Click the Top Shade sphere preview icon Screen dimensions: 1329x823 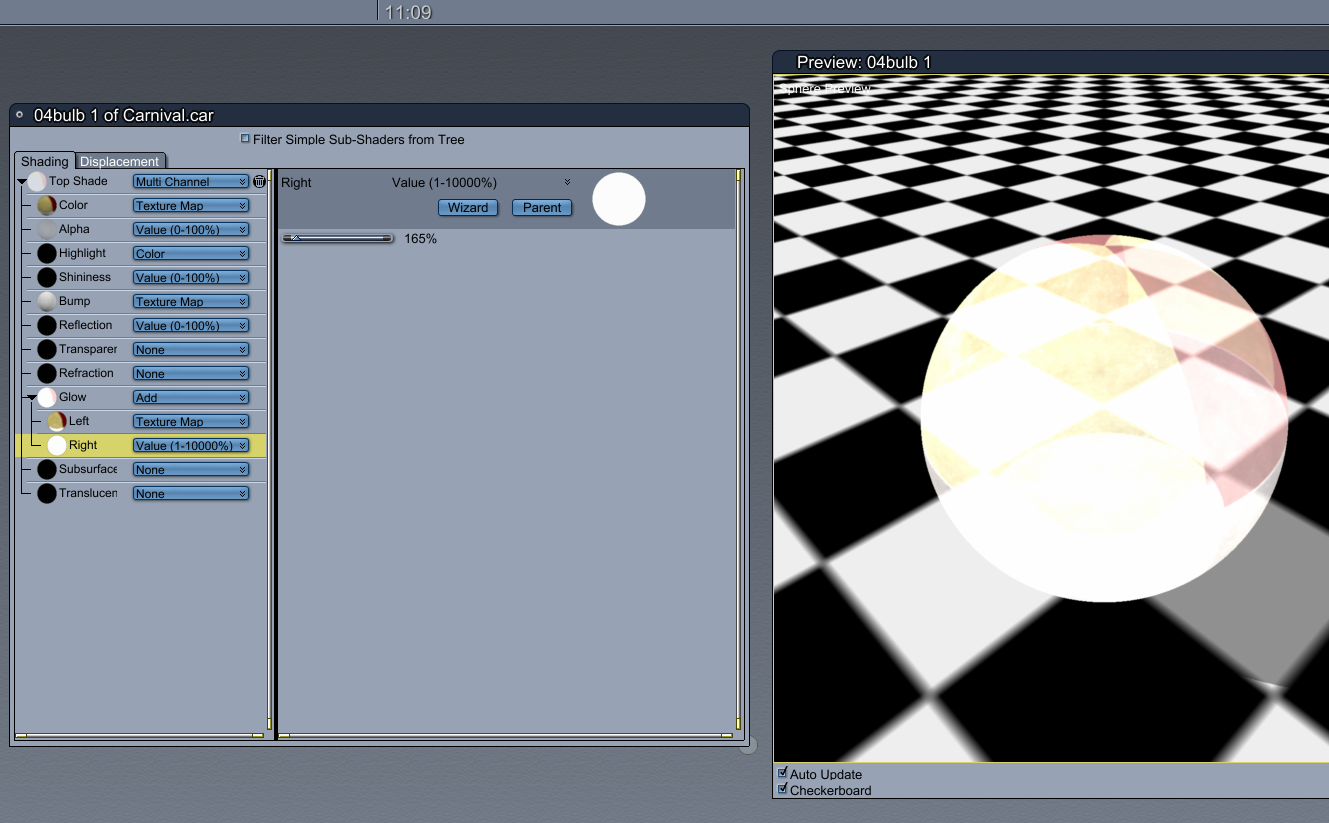[37, 182]
